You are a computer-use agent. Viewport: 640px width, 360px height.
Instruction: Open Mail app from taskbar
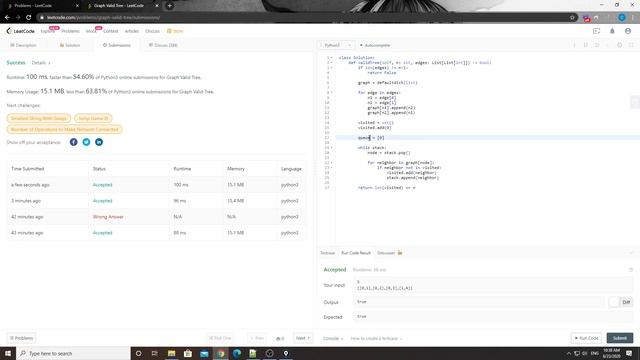204,353
